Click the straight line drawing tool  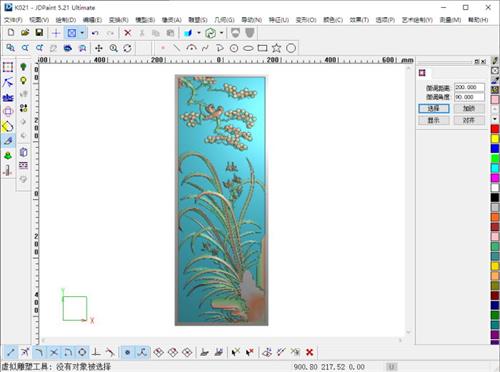pyautogui.click(x=176, y=48)
